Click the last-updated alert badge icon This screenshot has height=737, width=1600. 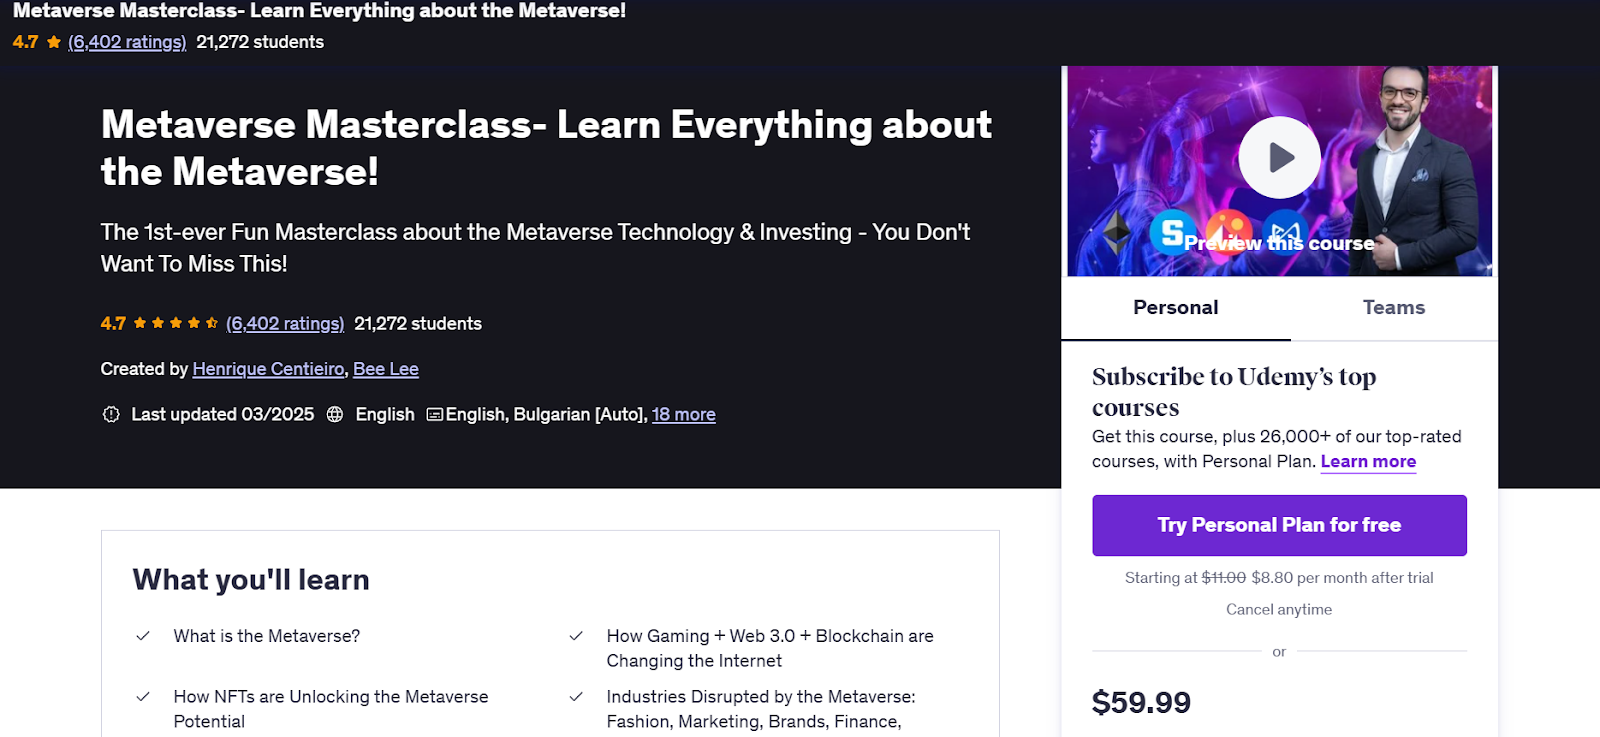click(111, 414)
